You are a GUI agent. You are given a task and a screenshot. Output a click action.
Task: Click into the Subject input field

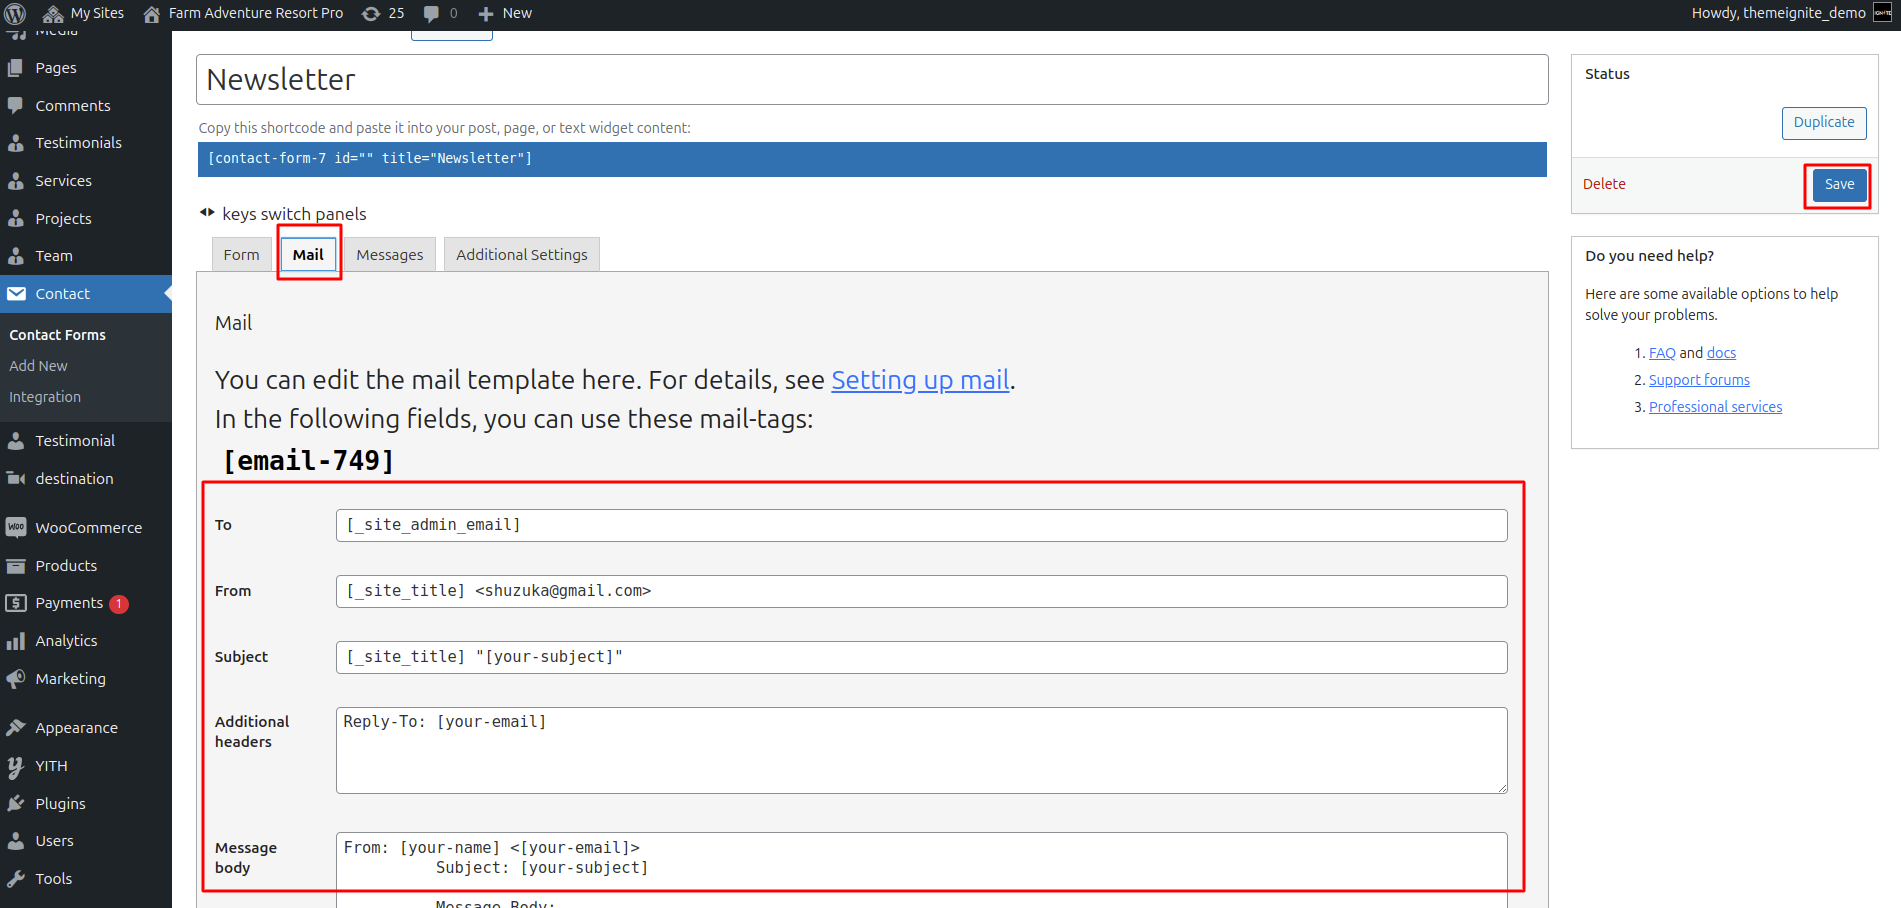click(920, 657)
